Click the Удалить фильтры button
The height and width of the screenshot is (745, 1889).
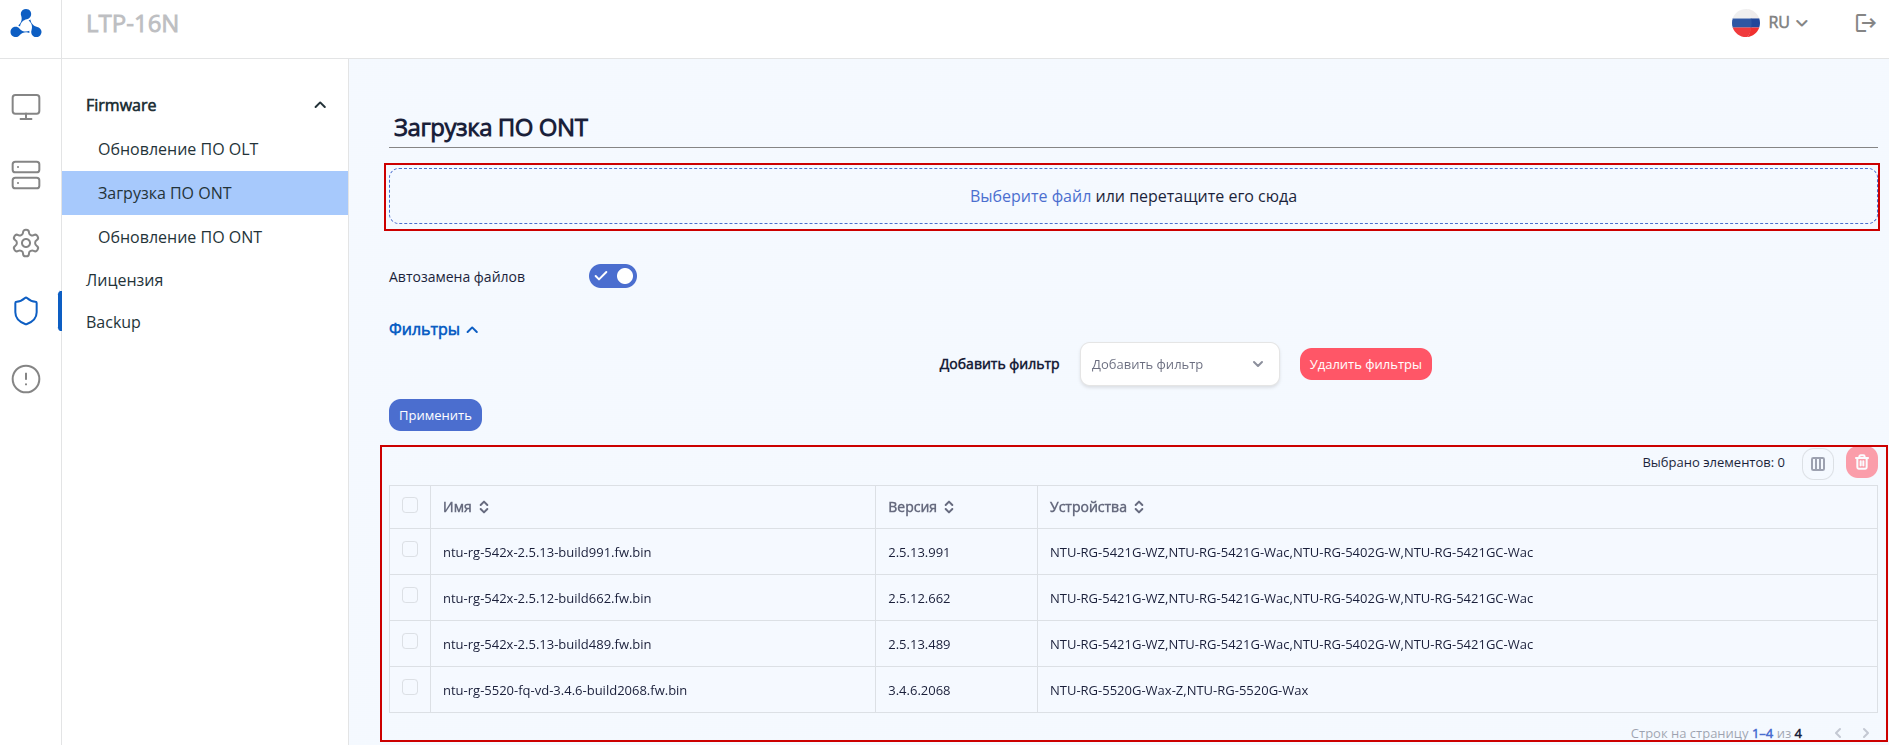pyautogui.click(x=1365, y=364)
